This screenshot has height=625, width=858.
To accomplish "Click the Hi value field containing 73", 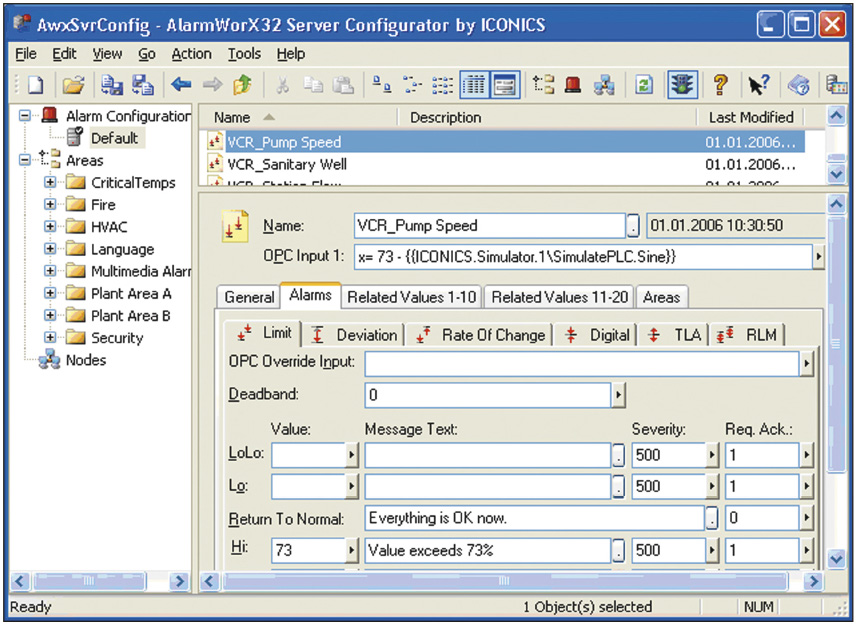I will coord(308,550).
